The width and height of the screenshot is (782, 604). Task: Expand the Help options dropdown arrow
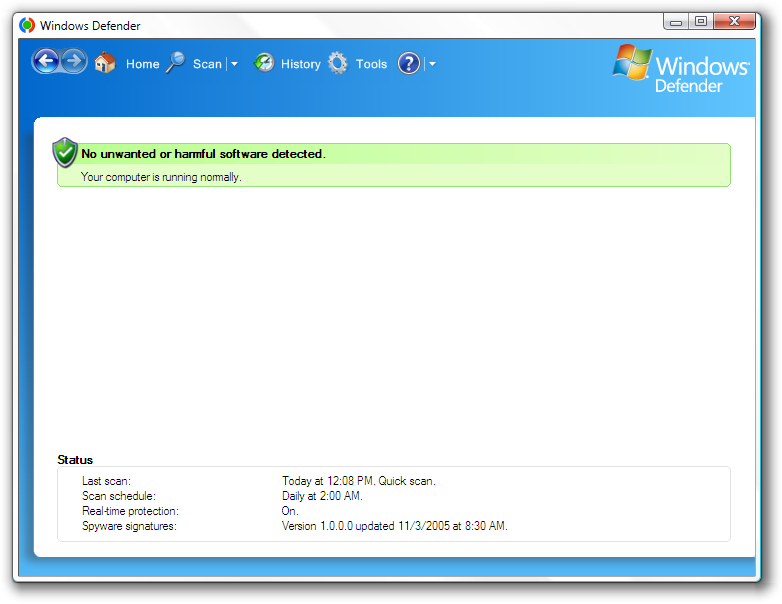point(432,64)
